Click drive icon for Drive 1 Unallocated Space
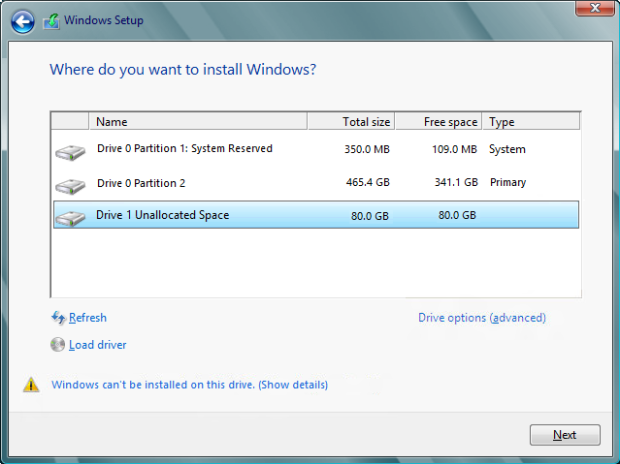Viewport: 620px width, 464px height. click(70, 218)
